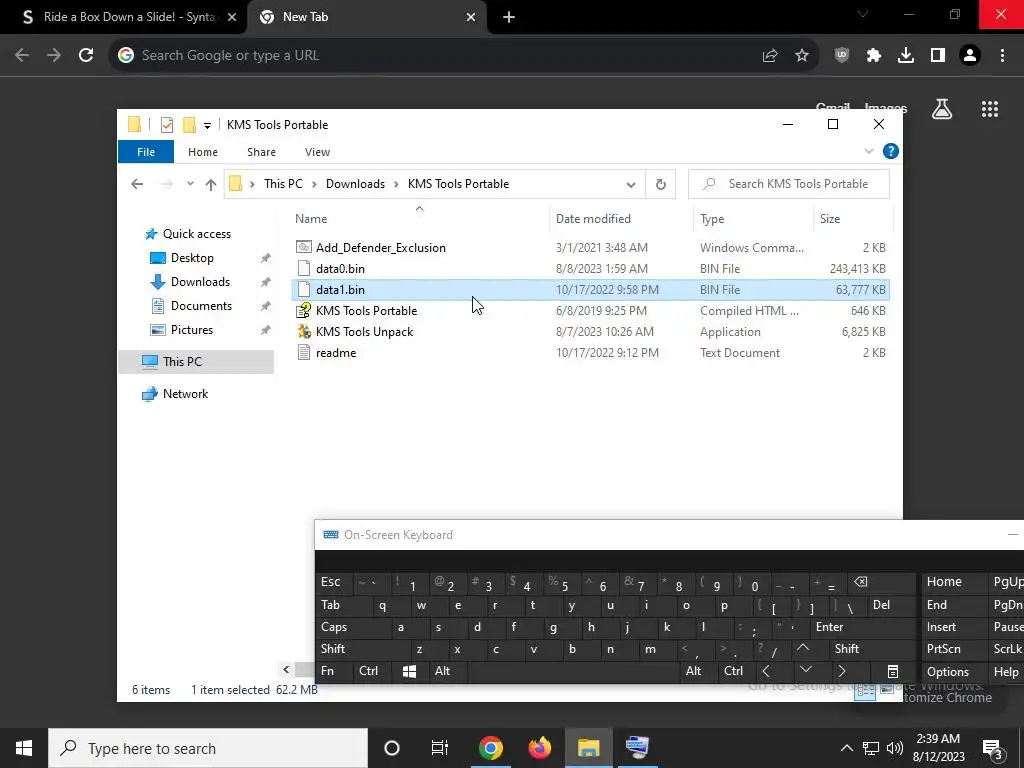Open Cortana circle on taskbar
Image resolution: width=1024 pixels, height=768 pixels.
pyautogui.click(x=392, y=748)
